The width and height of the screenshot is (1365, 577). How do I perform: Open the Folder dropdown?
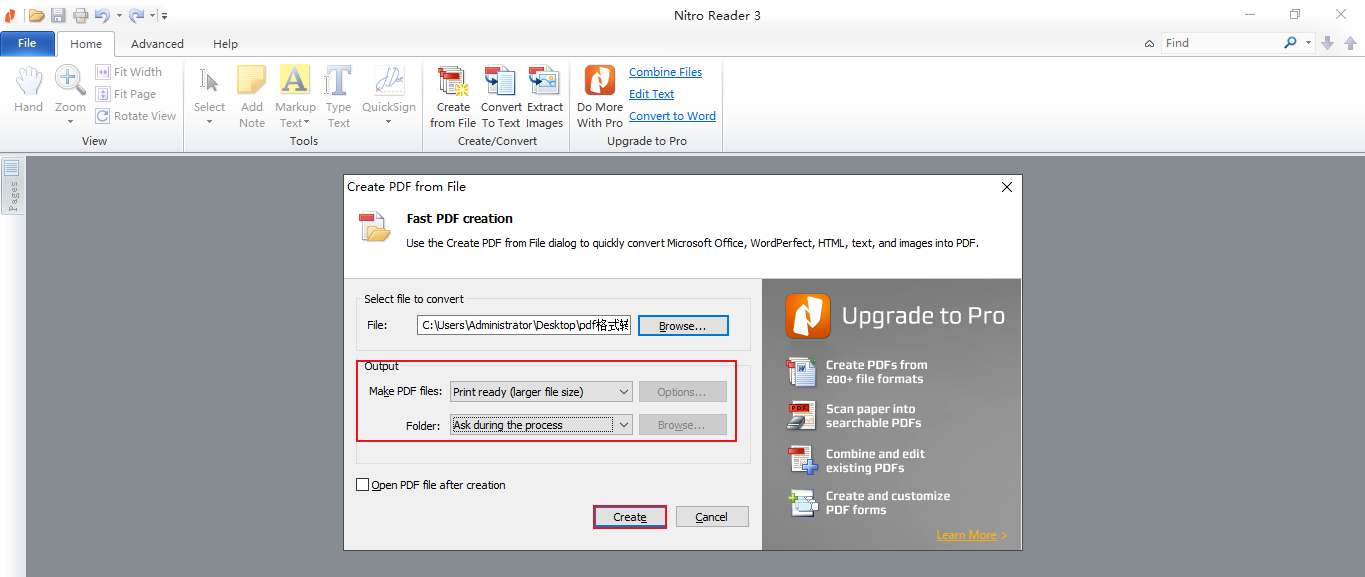[541, 425]
